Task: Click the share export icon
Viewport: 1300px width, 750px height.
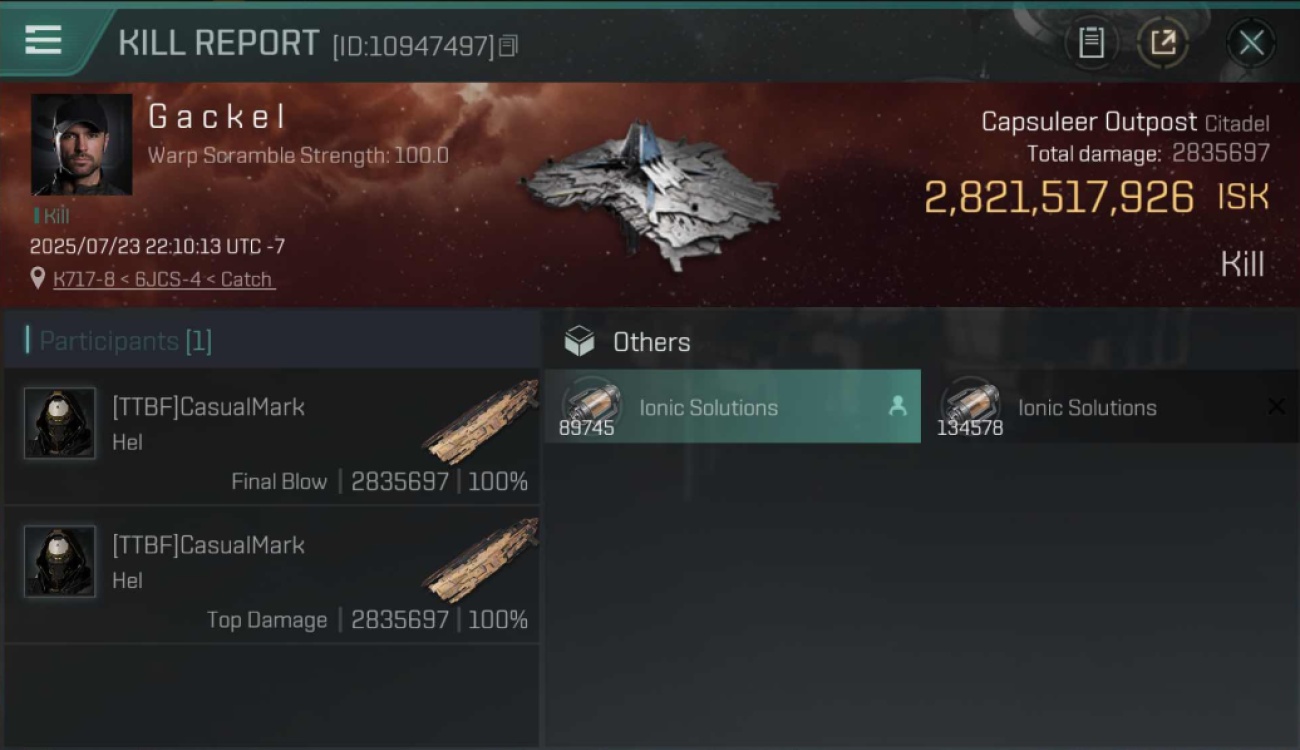Action: (1163, 43)
